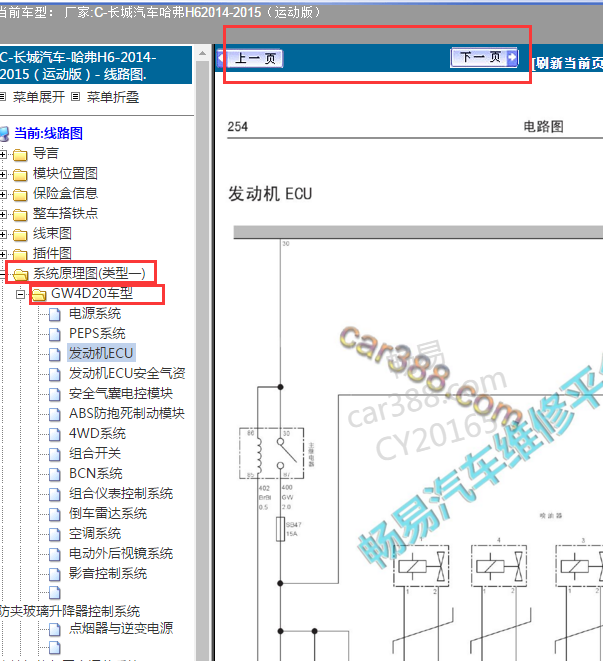Open the 4WD系统 diagram page
This screenshot has width=603, height=661.
(x=97, y=434)
